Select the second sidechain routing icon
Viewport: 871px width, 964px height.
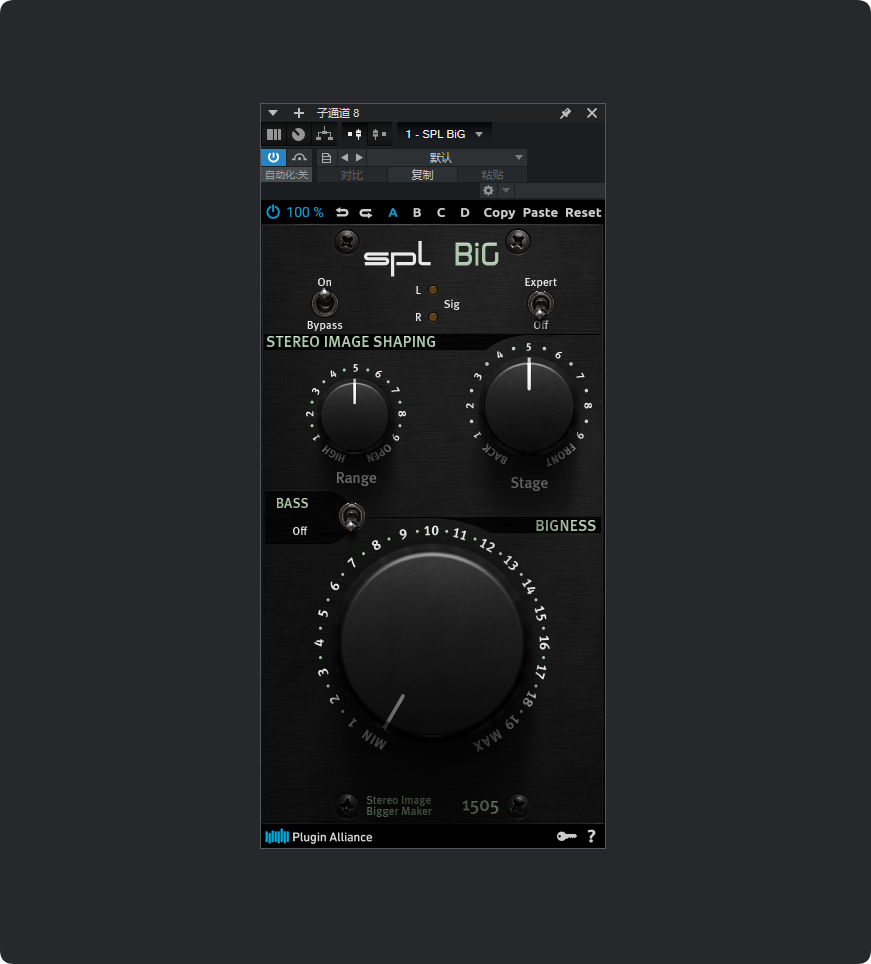coord(380,134)
